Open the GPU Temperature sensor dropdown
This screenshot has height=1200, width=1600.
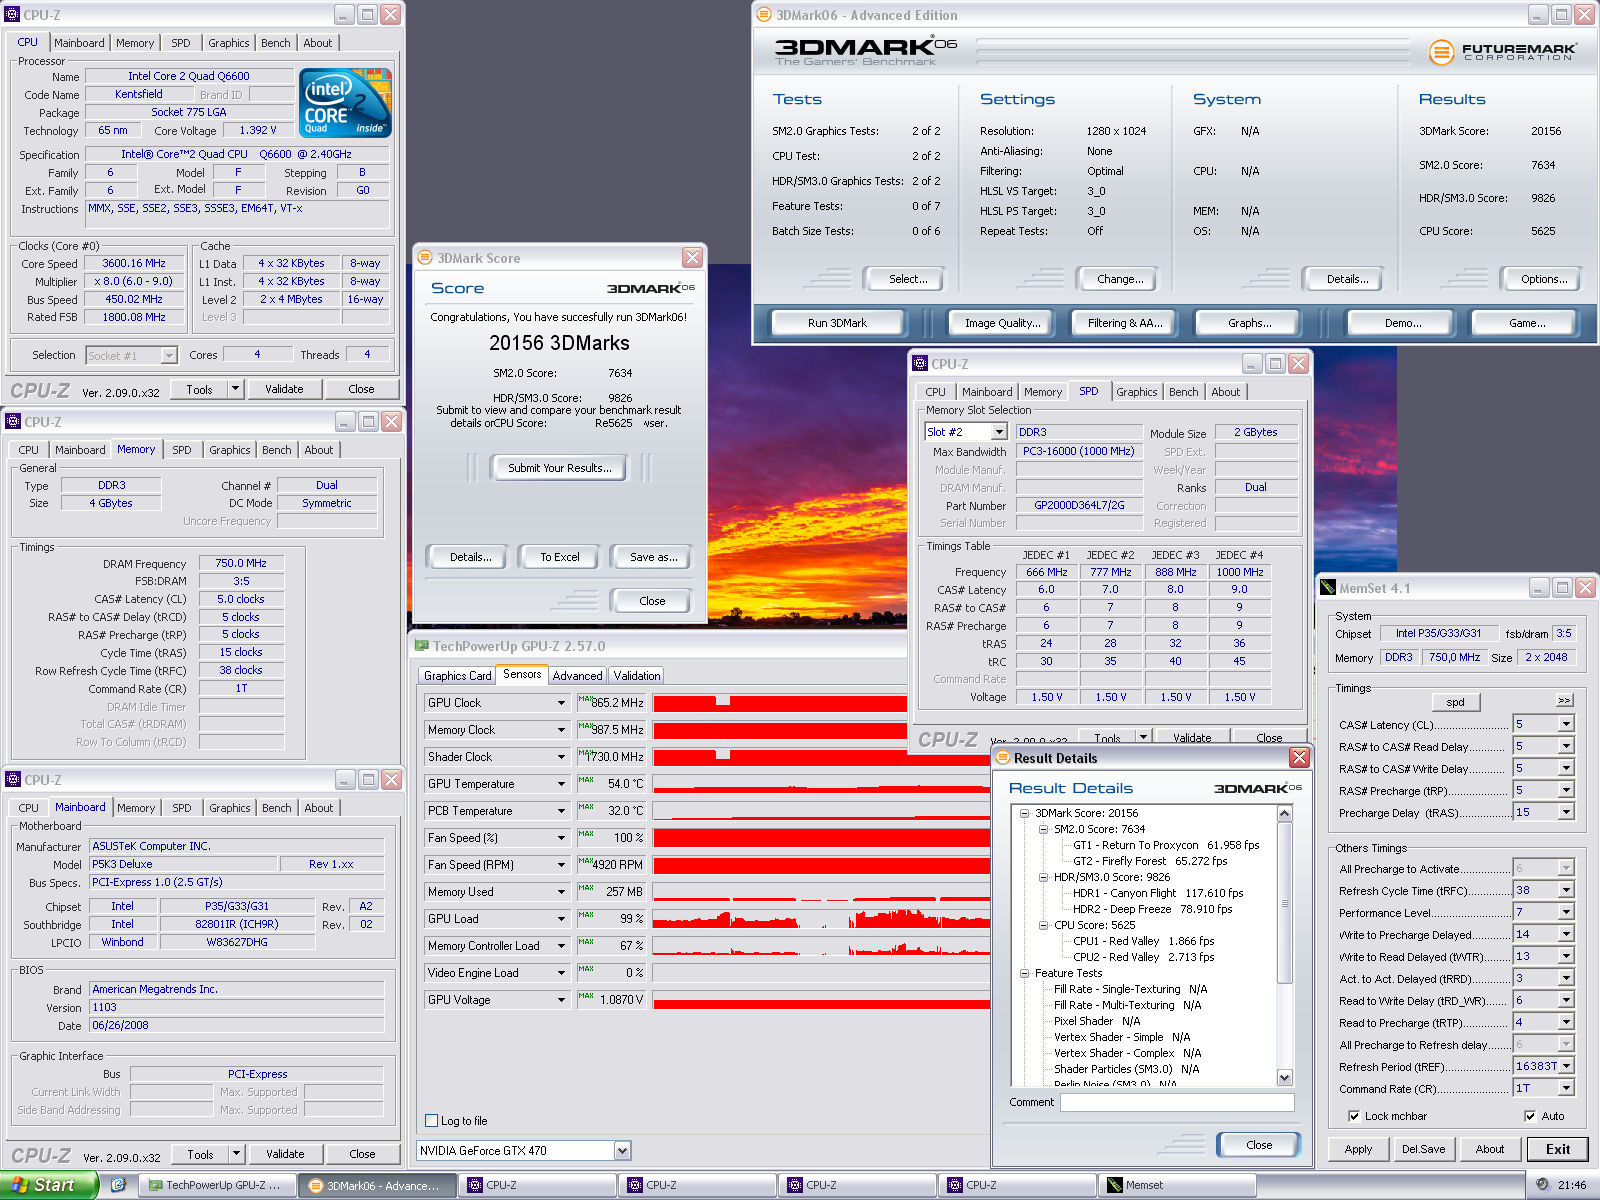point(561,784)
